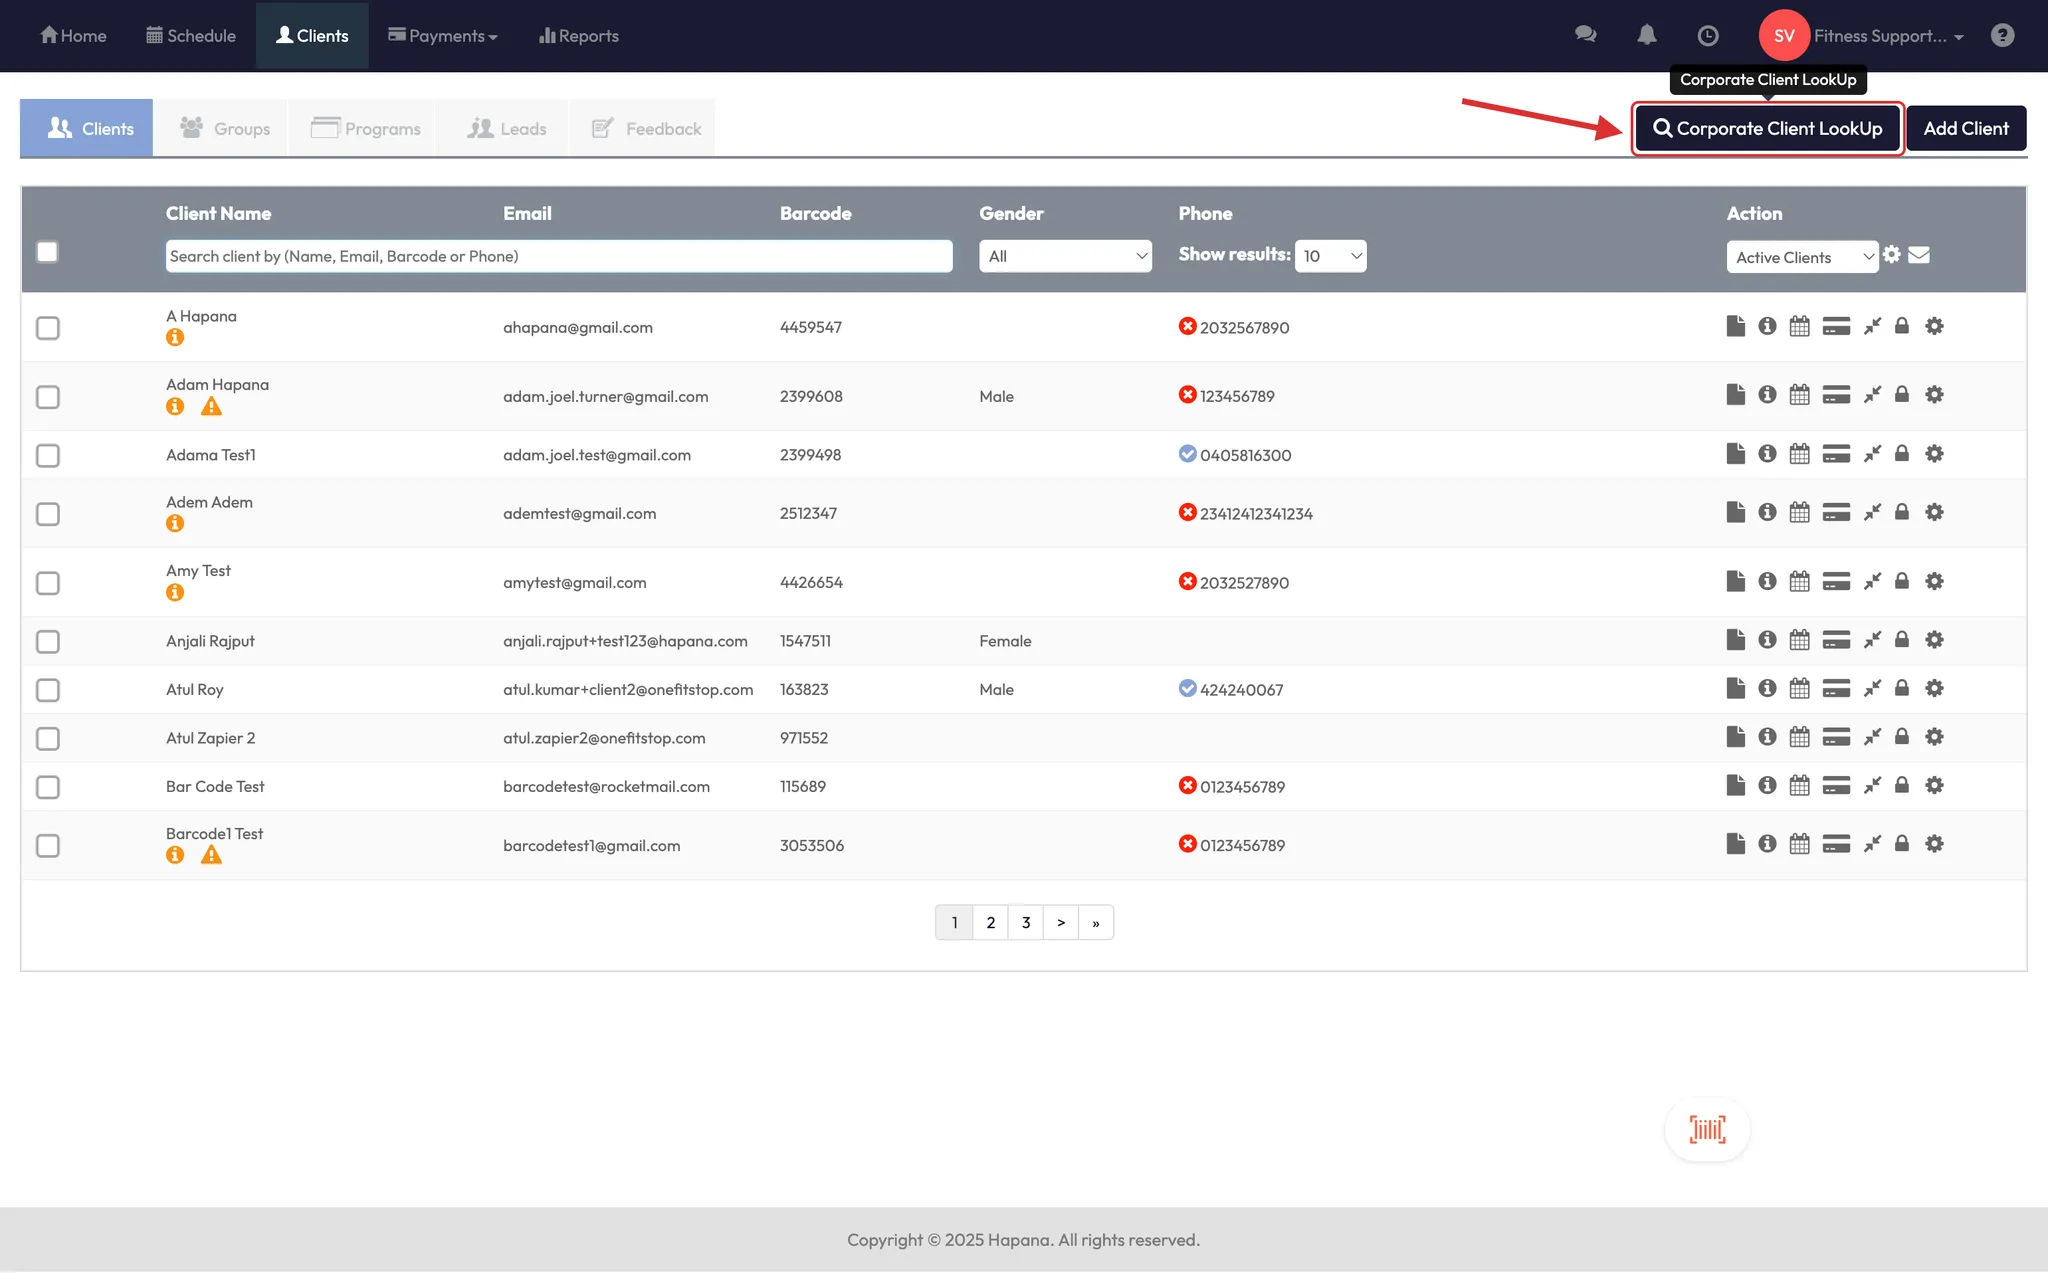Click the orange warning icon under Adam Hapana
This screenshot has height=1273, width=2048.
pos(211,407)
